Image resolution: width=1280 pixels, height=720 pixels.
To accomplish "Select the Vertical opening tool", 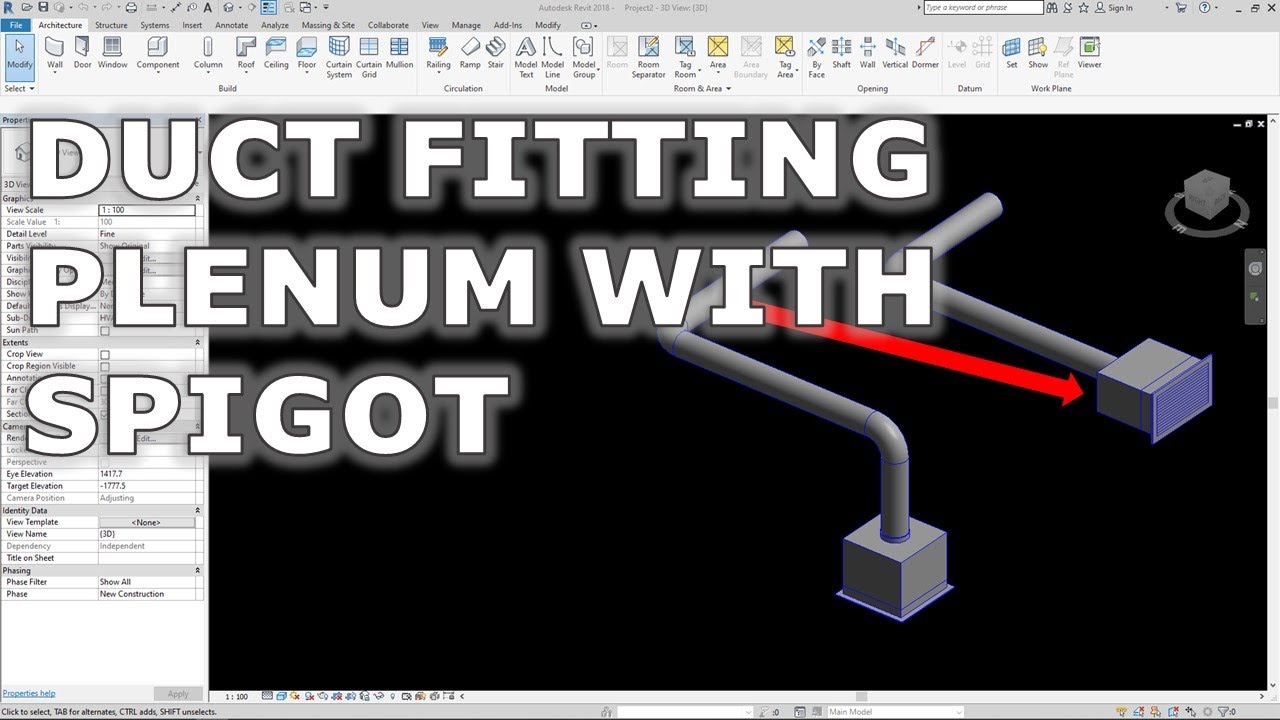I will tap(895, 54).
